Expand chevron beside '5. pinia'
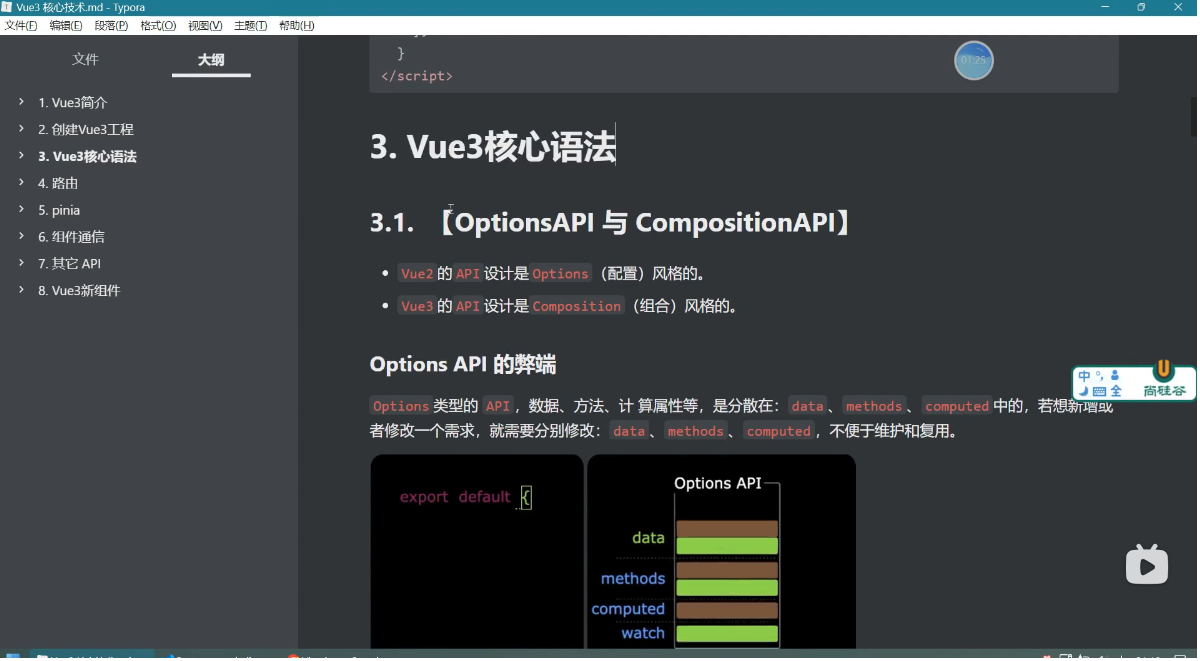1200x661 pixels. 20,210
